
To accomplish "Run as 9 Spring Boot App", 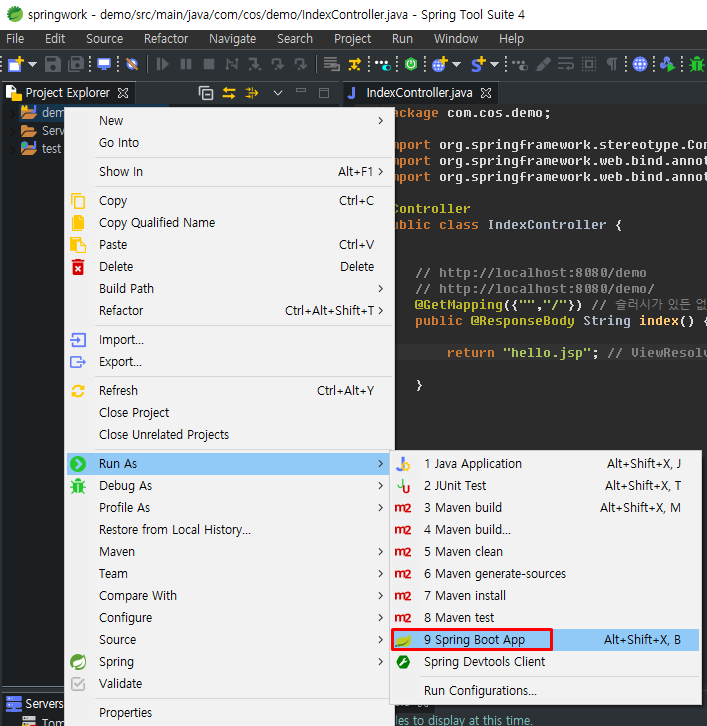I will (545, 640).
